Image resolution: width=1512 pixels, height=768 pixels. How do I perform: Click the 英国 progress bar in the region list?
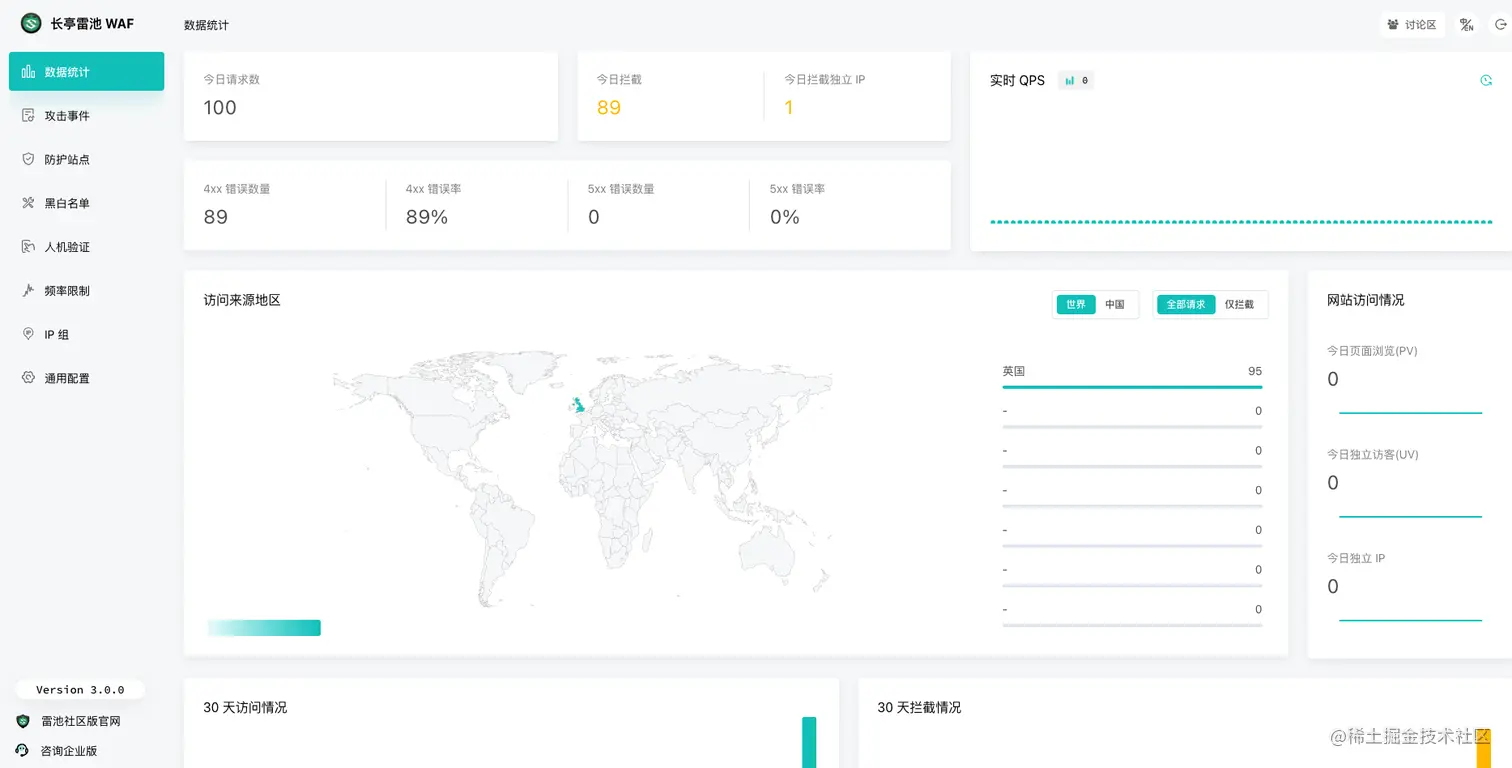pos(1132,387)
